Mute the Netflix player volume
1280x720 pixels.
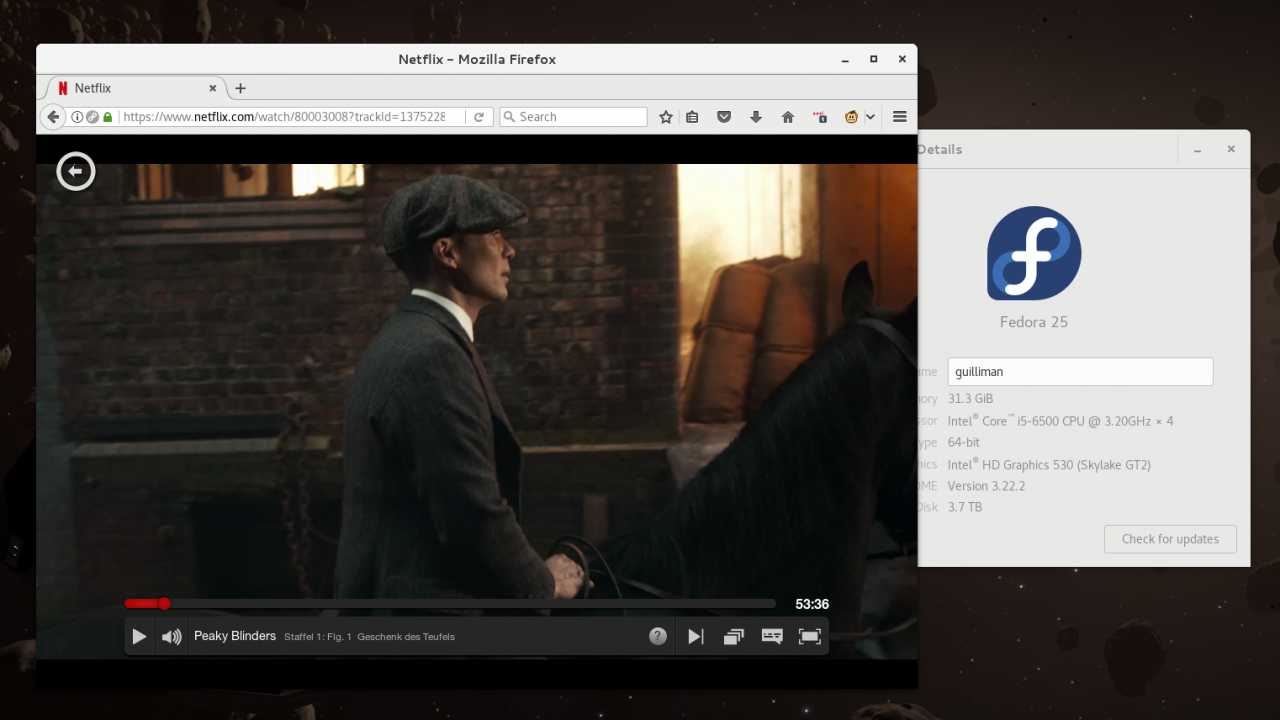[172, 636]
